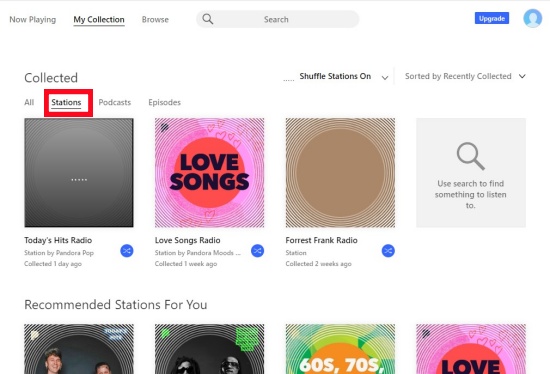Open recommended 60s, 70s station thumbnail
Screen dimensions: 550x374
click(x=340, y=349)
